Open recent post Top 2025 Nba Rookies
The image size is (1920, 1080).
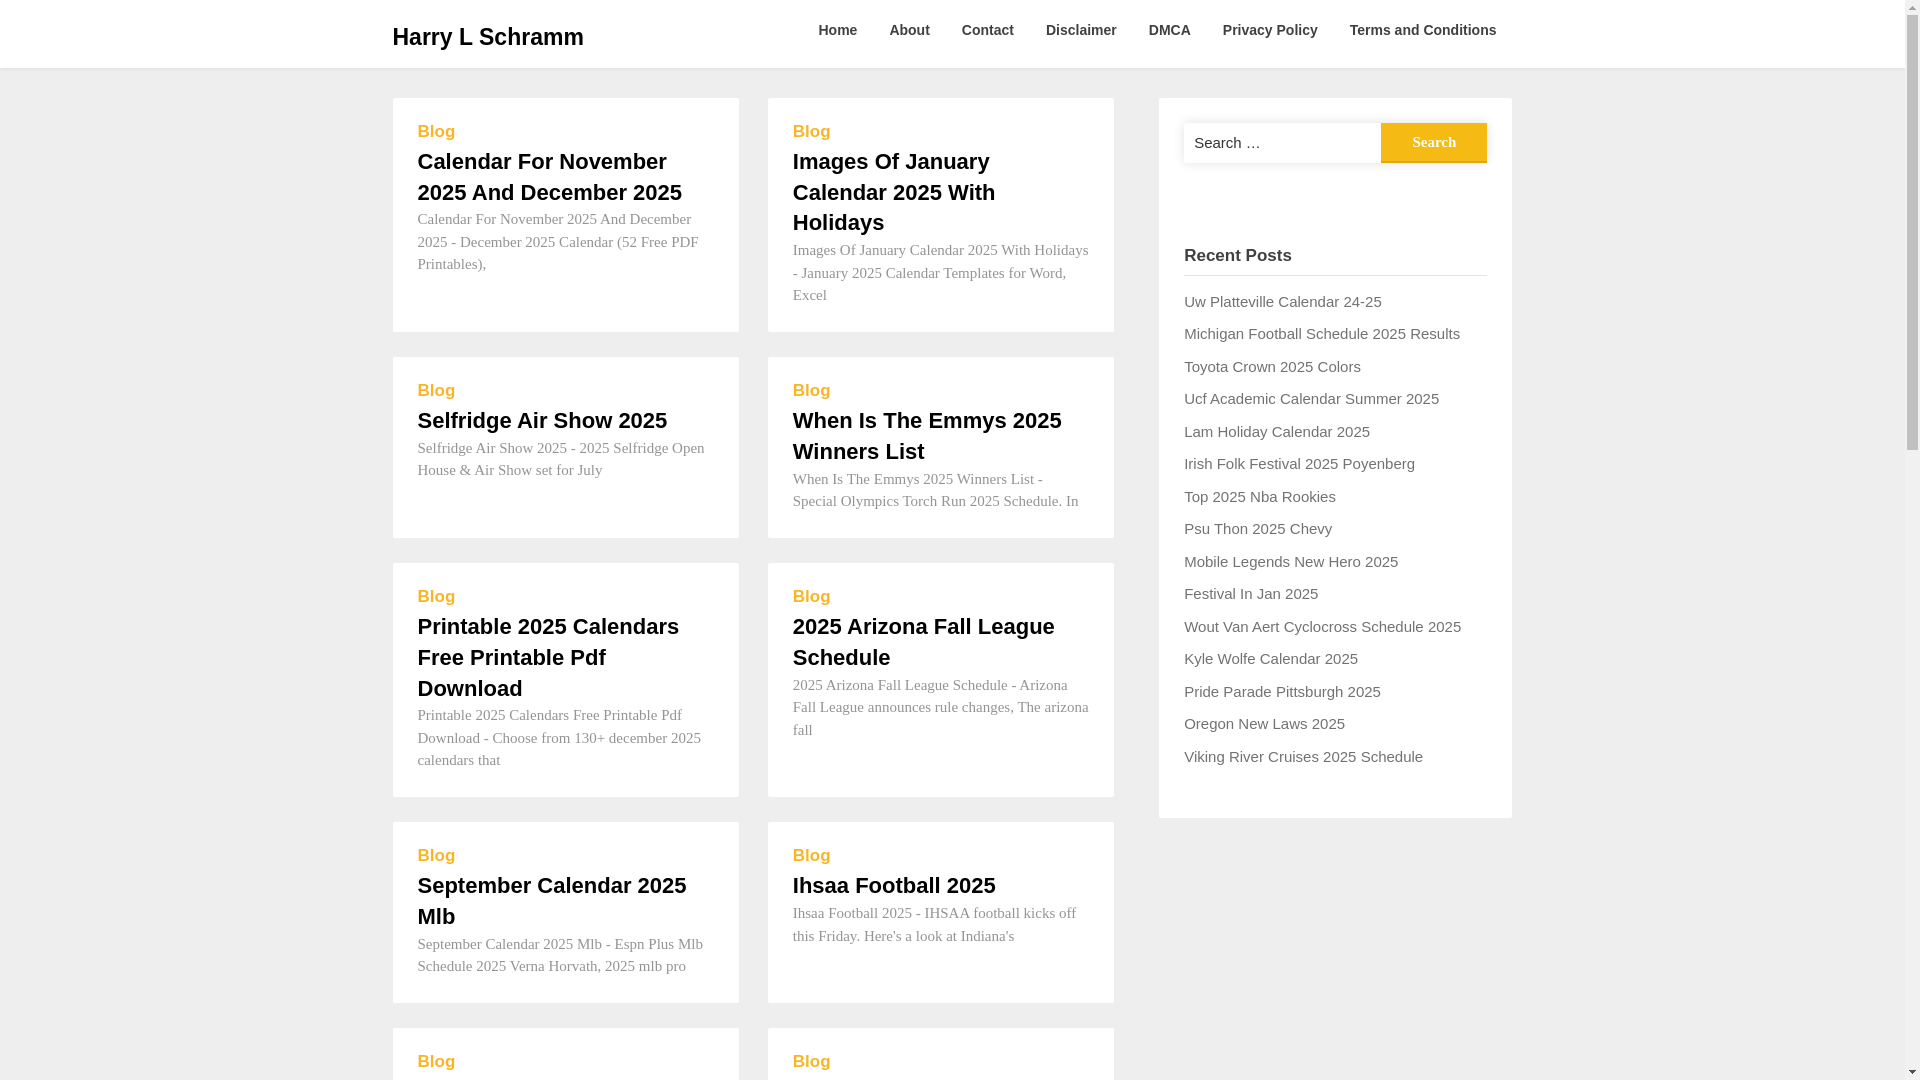click(x=1259, y=497)
